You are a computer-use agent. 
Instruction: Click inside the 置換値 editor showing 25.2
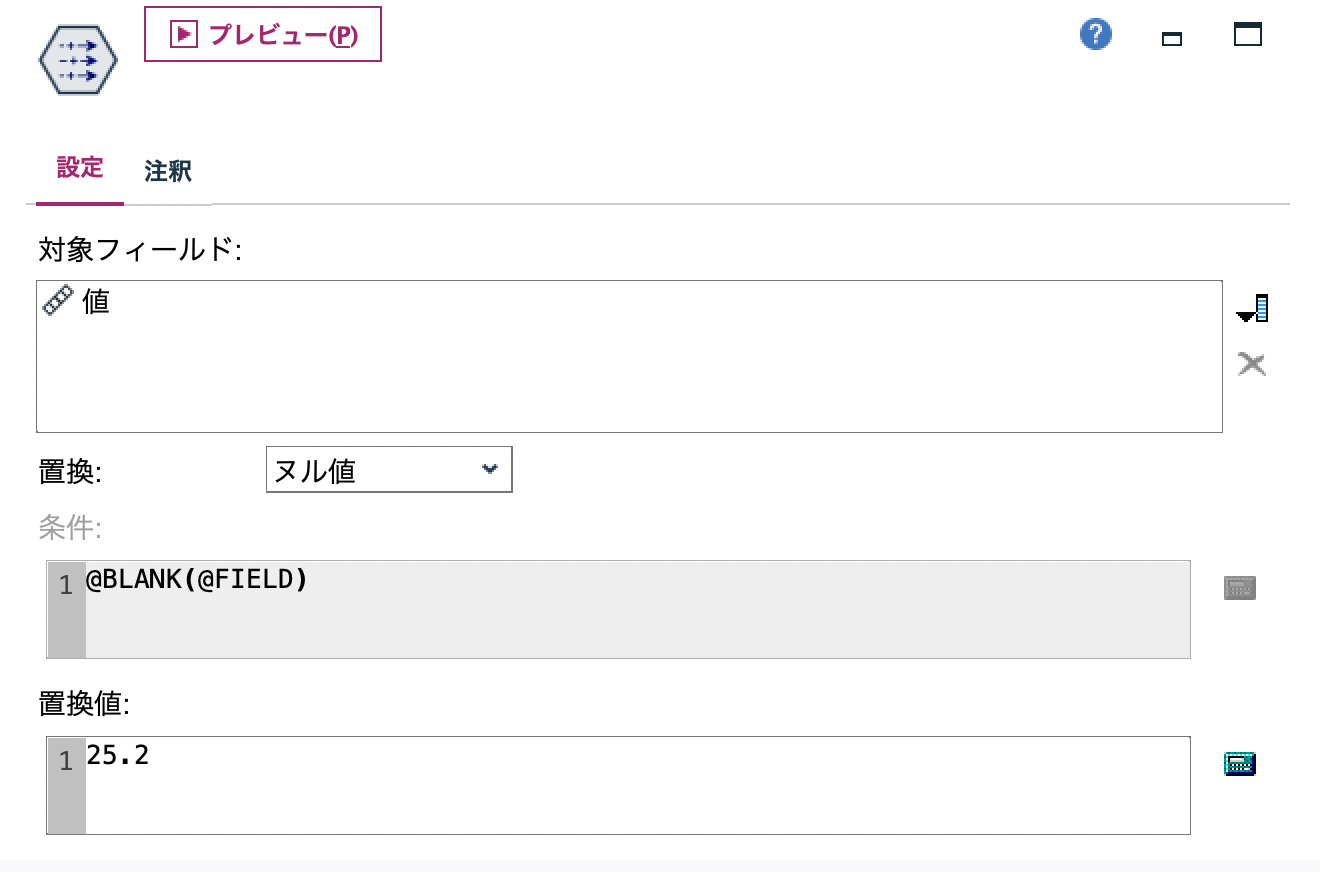pos(400,786)
